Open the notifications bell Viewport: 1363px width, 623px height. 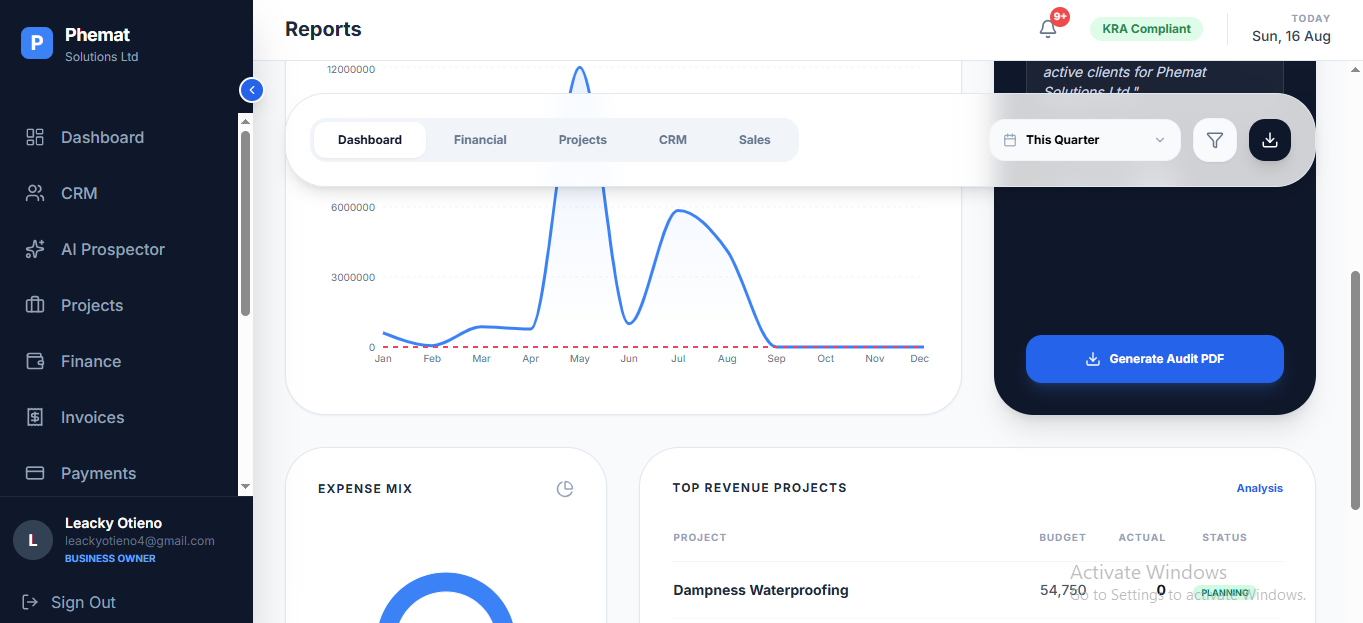1048,29
